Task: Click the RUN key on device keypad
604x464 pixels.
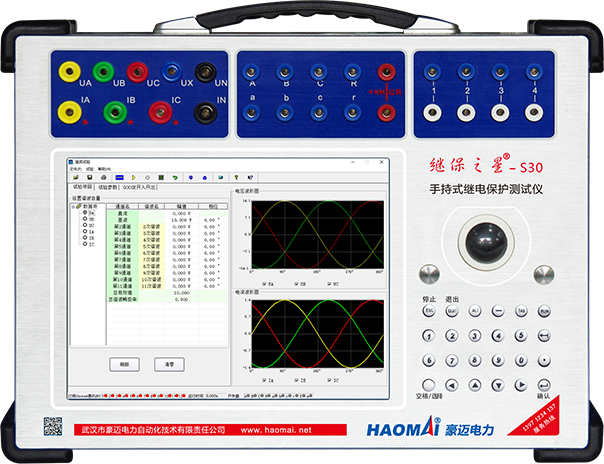Action: (x=544, y=311)
